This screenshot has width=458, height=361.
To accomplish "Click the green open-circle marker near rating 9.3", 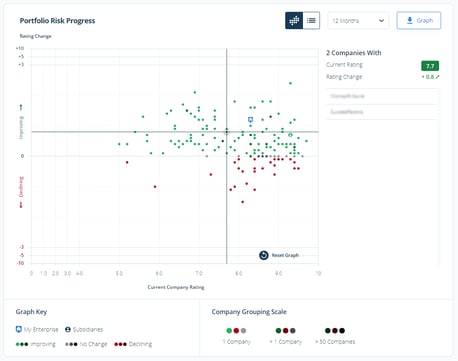I will click(x=290, y=135).
